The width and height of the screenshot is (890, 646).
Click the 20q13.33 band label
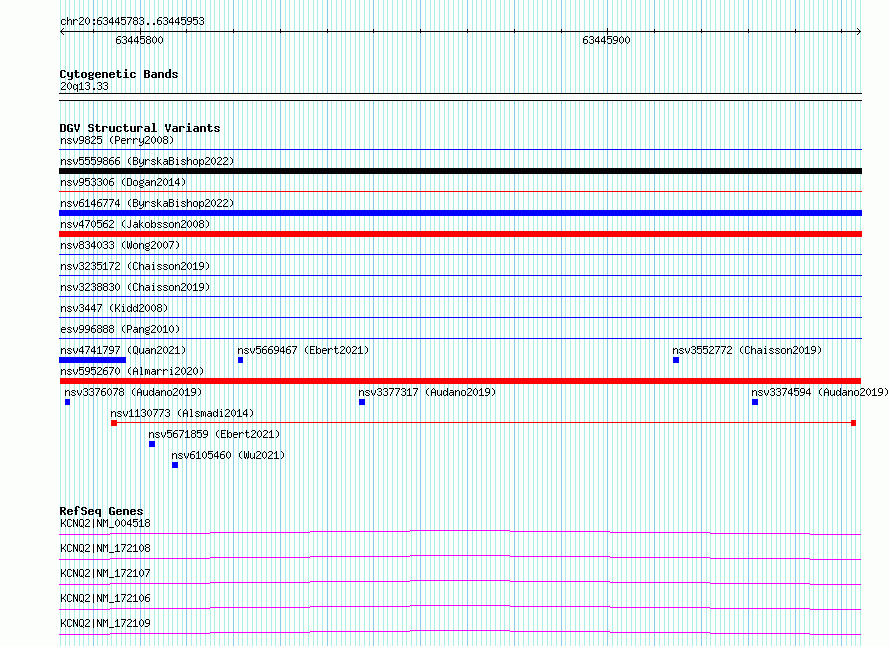[x=84, y=86]
